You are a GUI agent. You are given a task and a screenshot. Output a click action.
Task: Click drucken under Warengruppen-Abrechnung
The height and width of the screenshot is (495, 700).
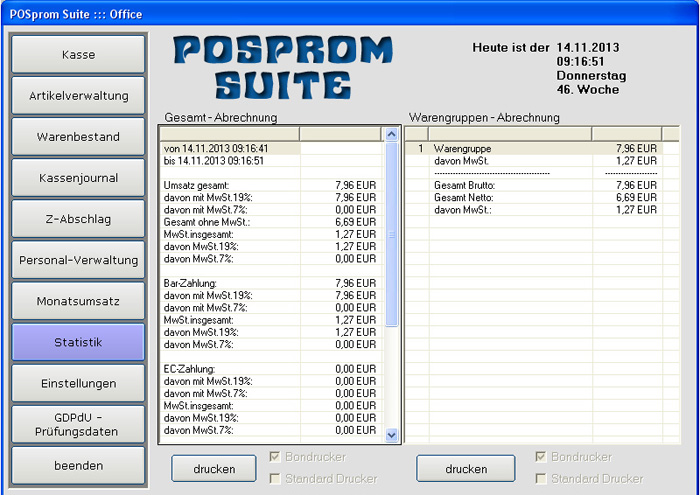click(466, 469)
